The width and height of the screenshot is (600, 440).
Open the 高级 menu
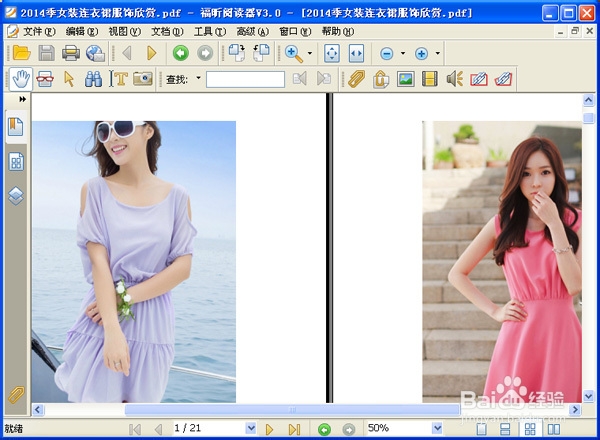253,32
